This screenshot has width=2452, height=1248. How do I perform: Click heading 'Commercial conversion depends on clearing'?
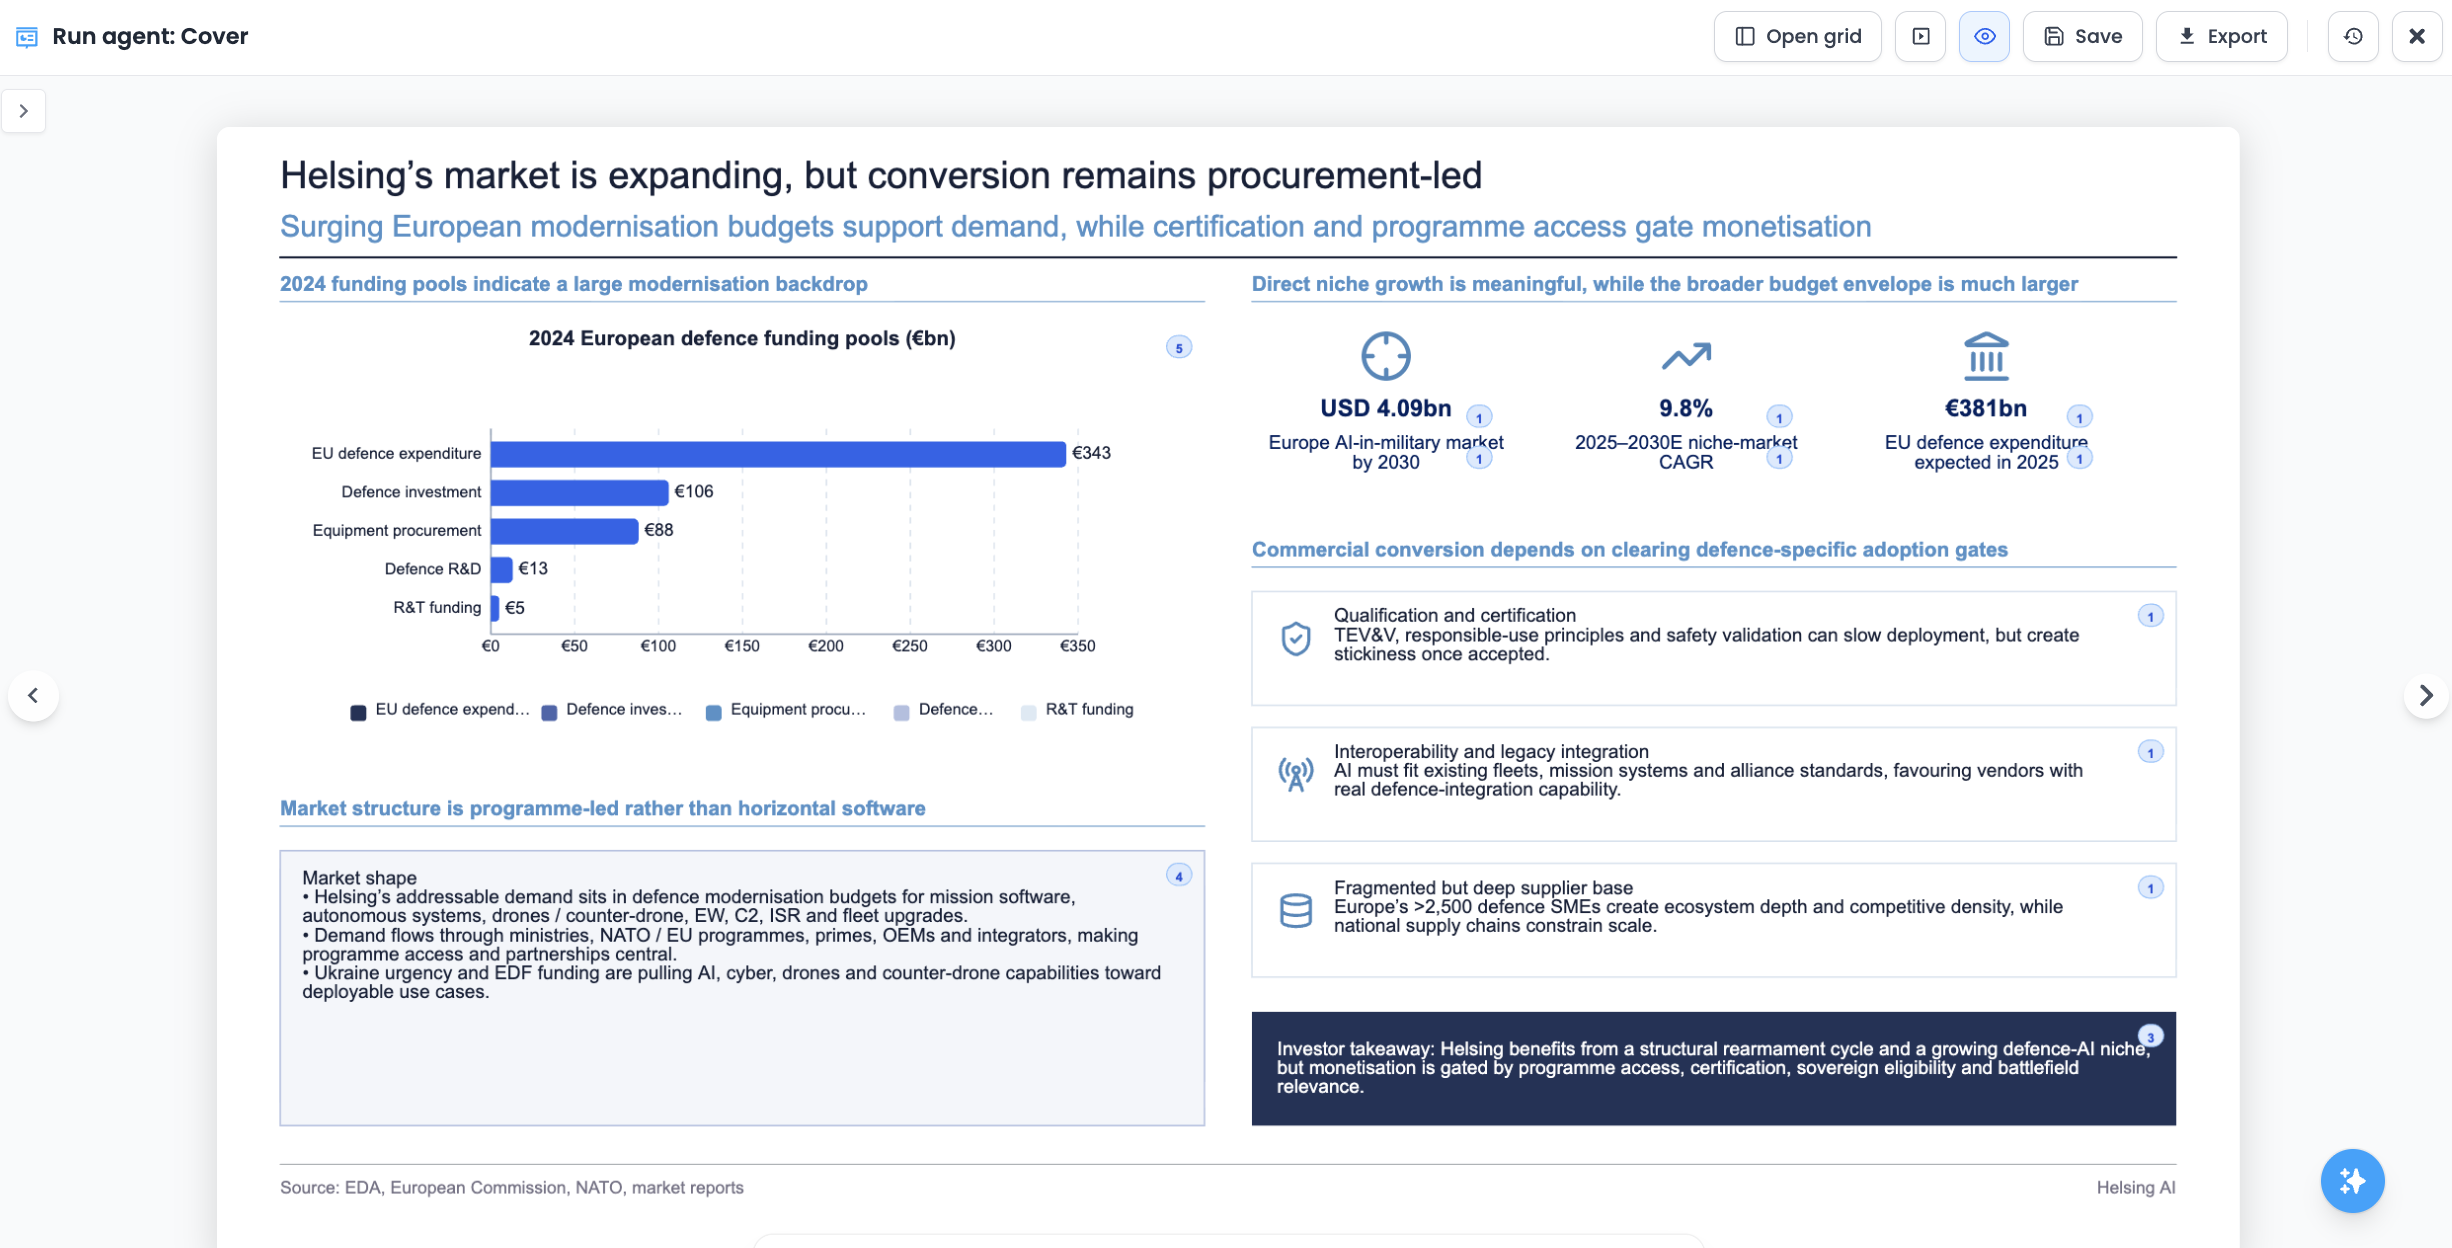tap(1629, 550)
